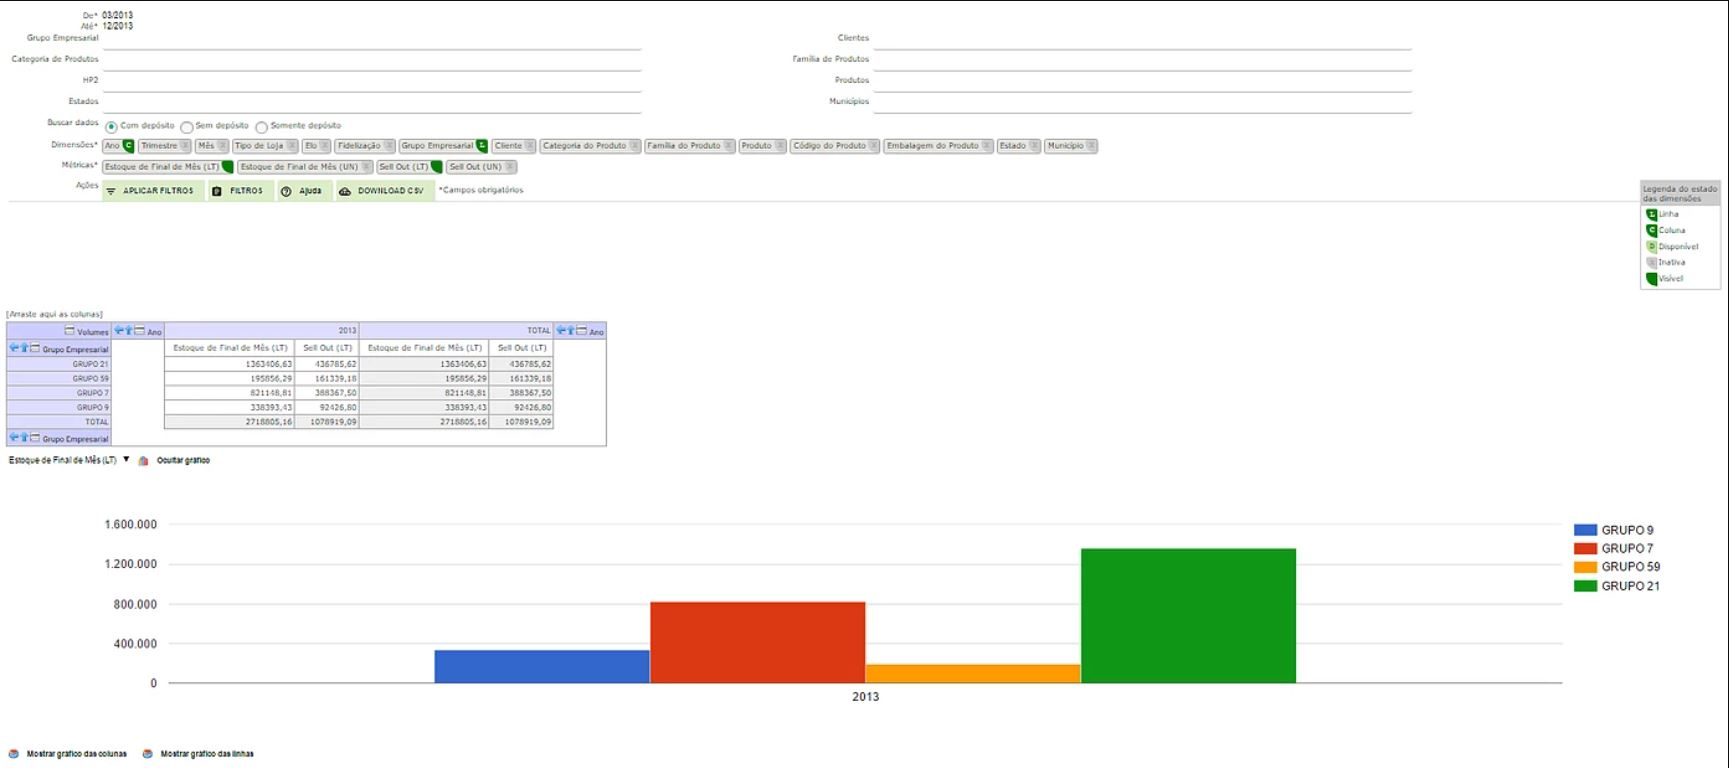The width and height of the screenshot is (1729, 768).
Task: Activate the Trimestre dimension via its small icon
Action: coord(185,146)
